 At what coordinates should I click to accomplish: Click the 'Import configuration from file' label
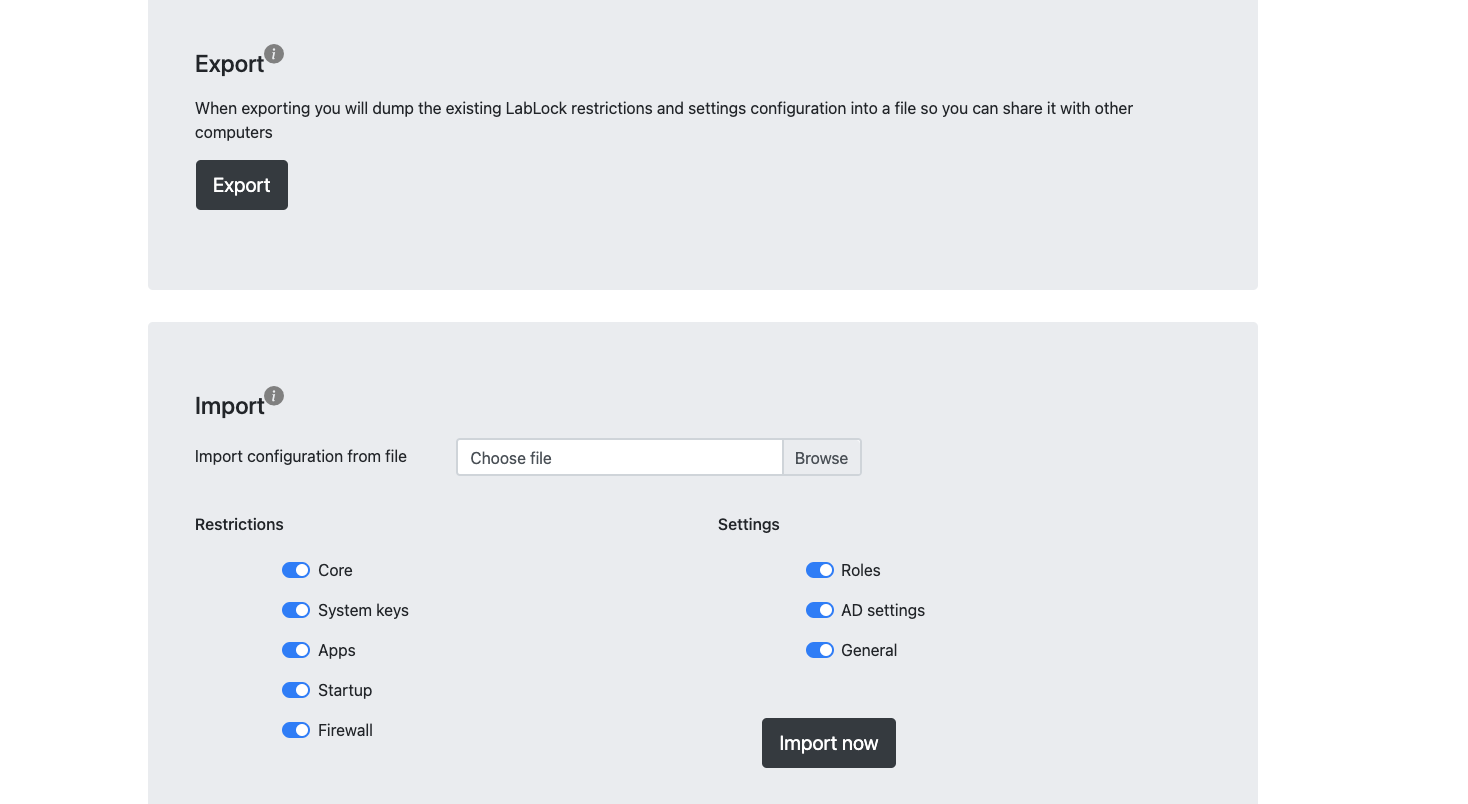tap(301, 456)
